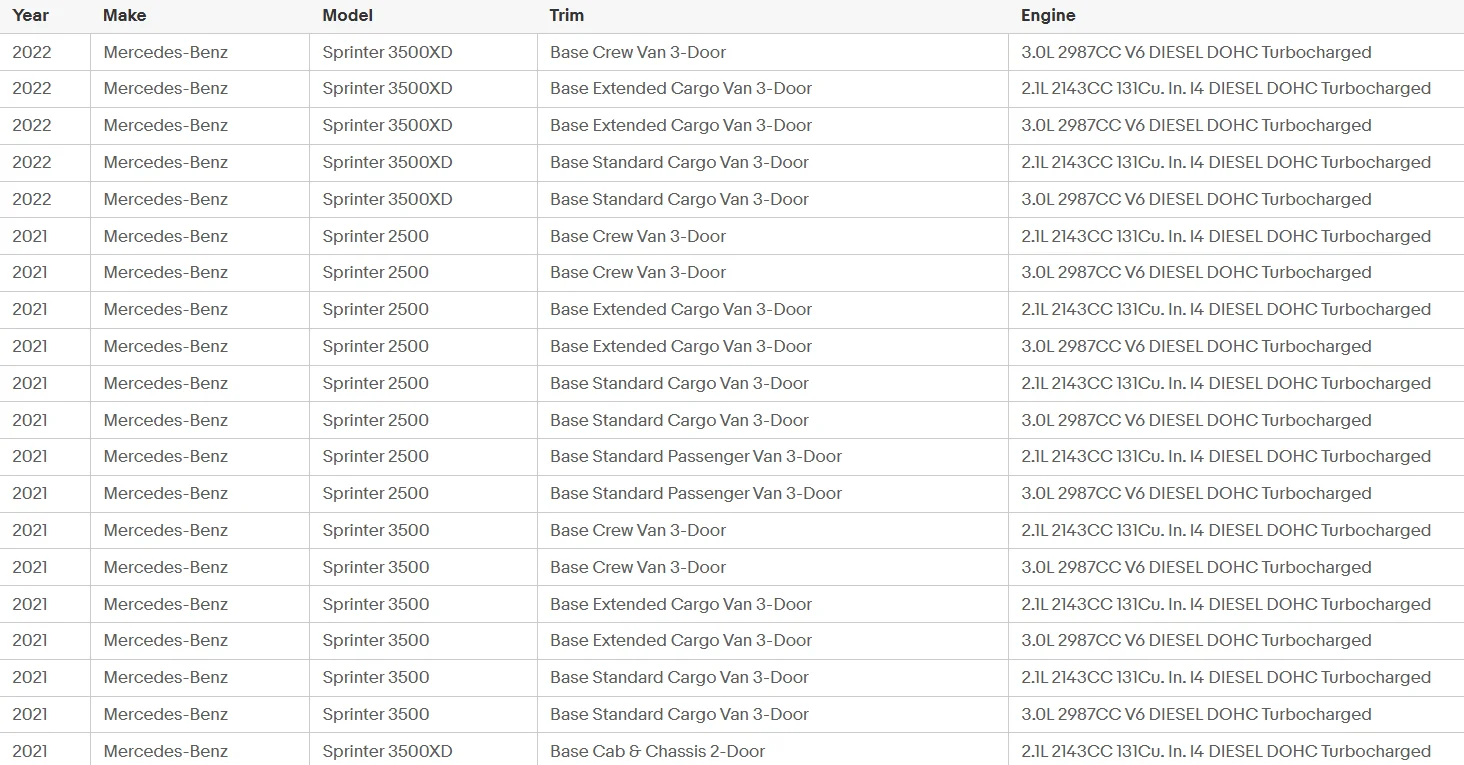The width and height of the screenshot is (1464, 765).
Task: Select Mercedes-Benz make in 2022 Crew Van row
Action: click(x=166, y=52)
